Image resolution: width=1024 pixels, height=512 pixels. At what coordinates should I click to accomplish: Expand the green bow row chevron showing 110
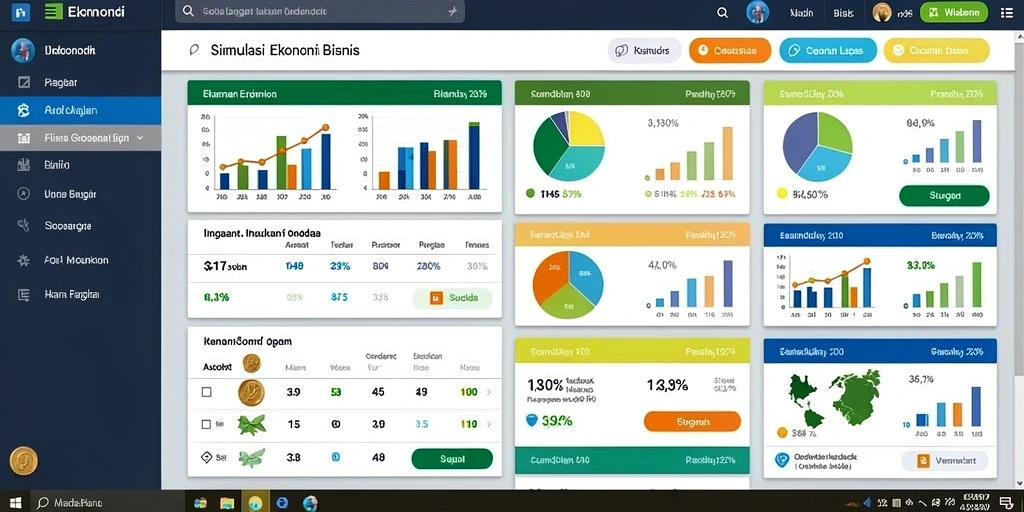[x=489, y=424]
